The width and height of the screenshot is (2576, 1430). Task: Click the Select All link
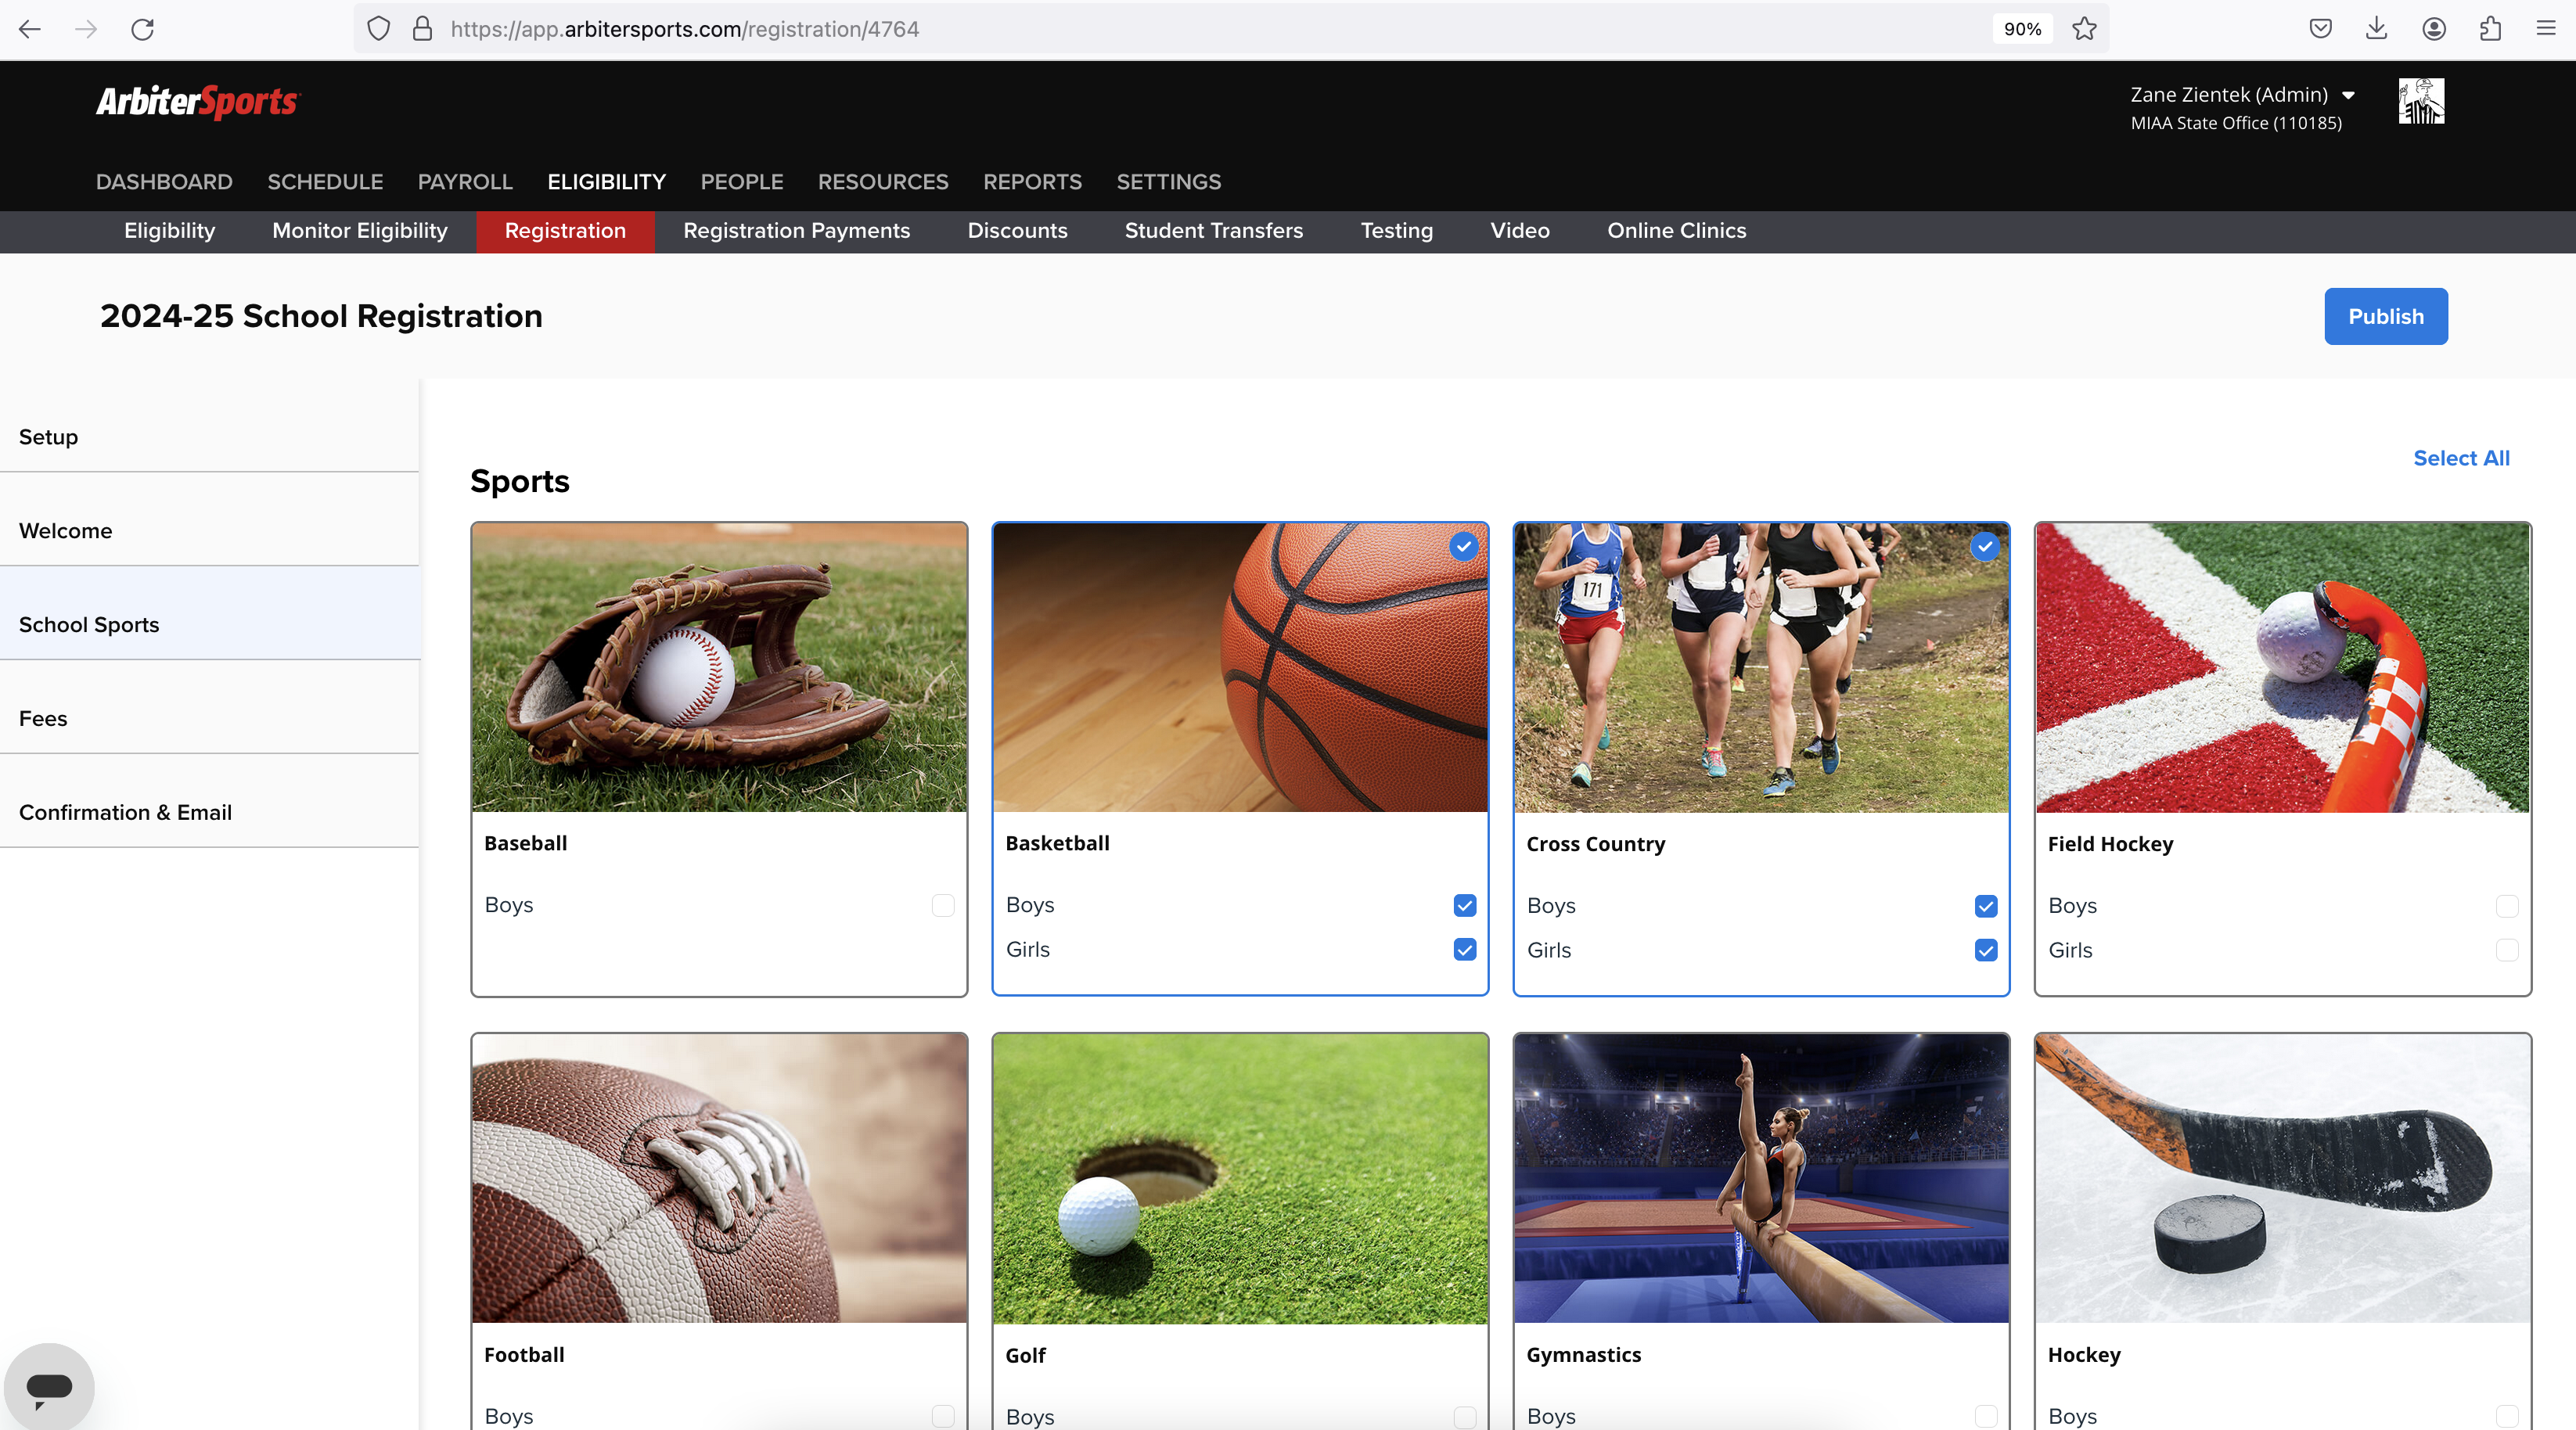[x=2461, y=458]
